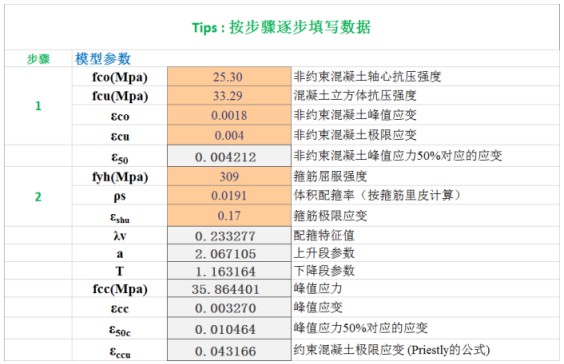This screenshot has width=564, height=364.
Task: Click the description 非约束混凝土轴心抗压强度
Action: pos(367,76)
